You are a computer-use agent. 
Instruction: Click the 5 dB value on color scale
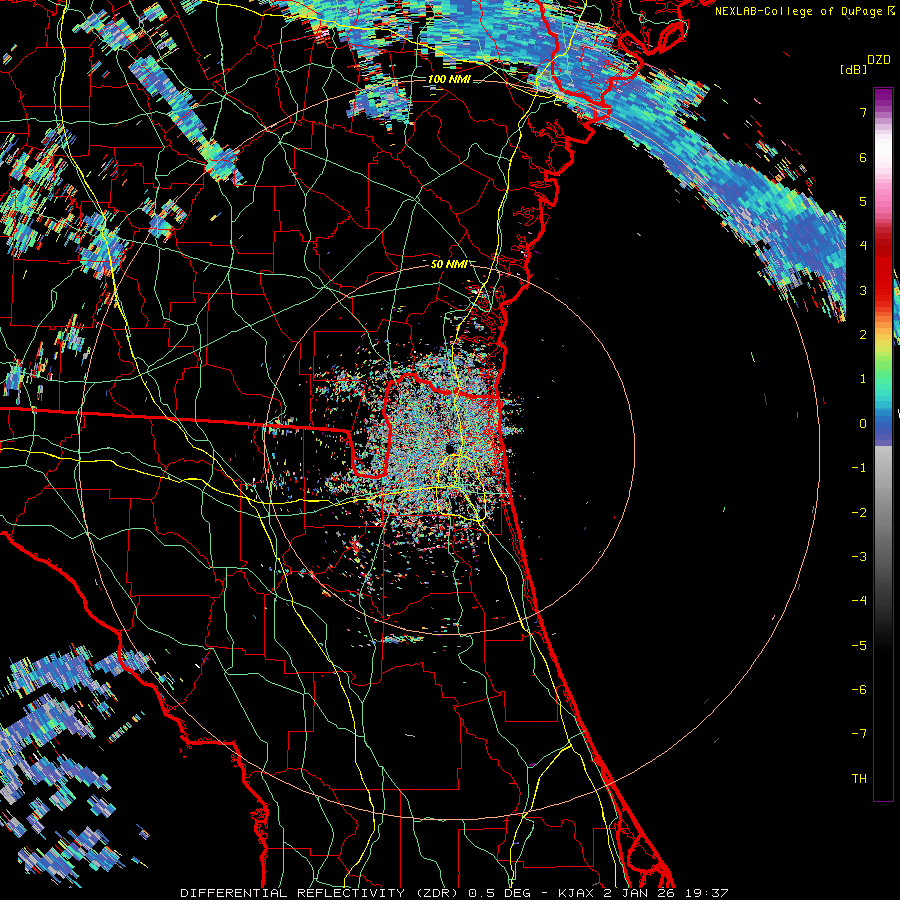pyautogui.click(x=863, y=201)
